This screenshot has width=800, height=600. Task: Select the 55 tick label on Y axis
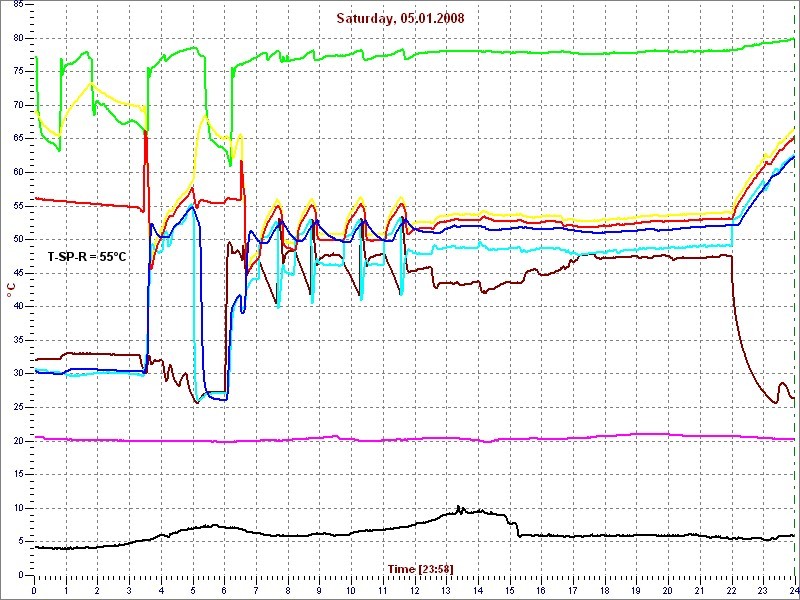18,206
